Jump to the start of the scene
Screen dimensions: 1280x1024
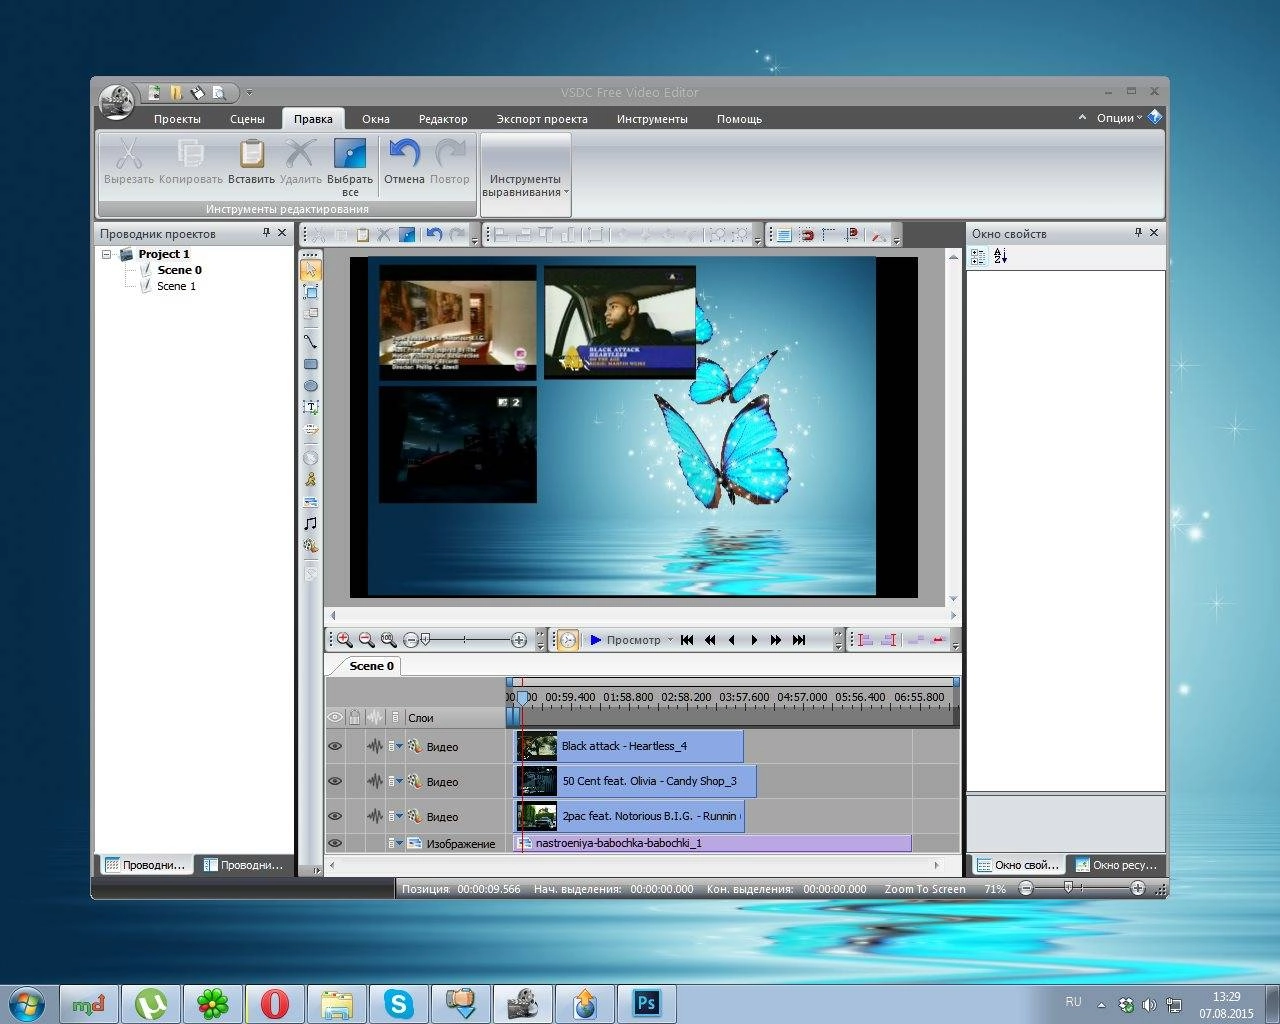(687, 640)
